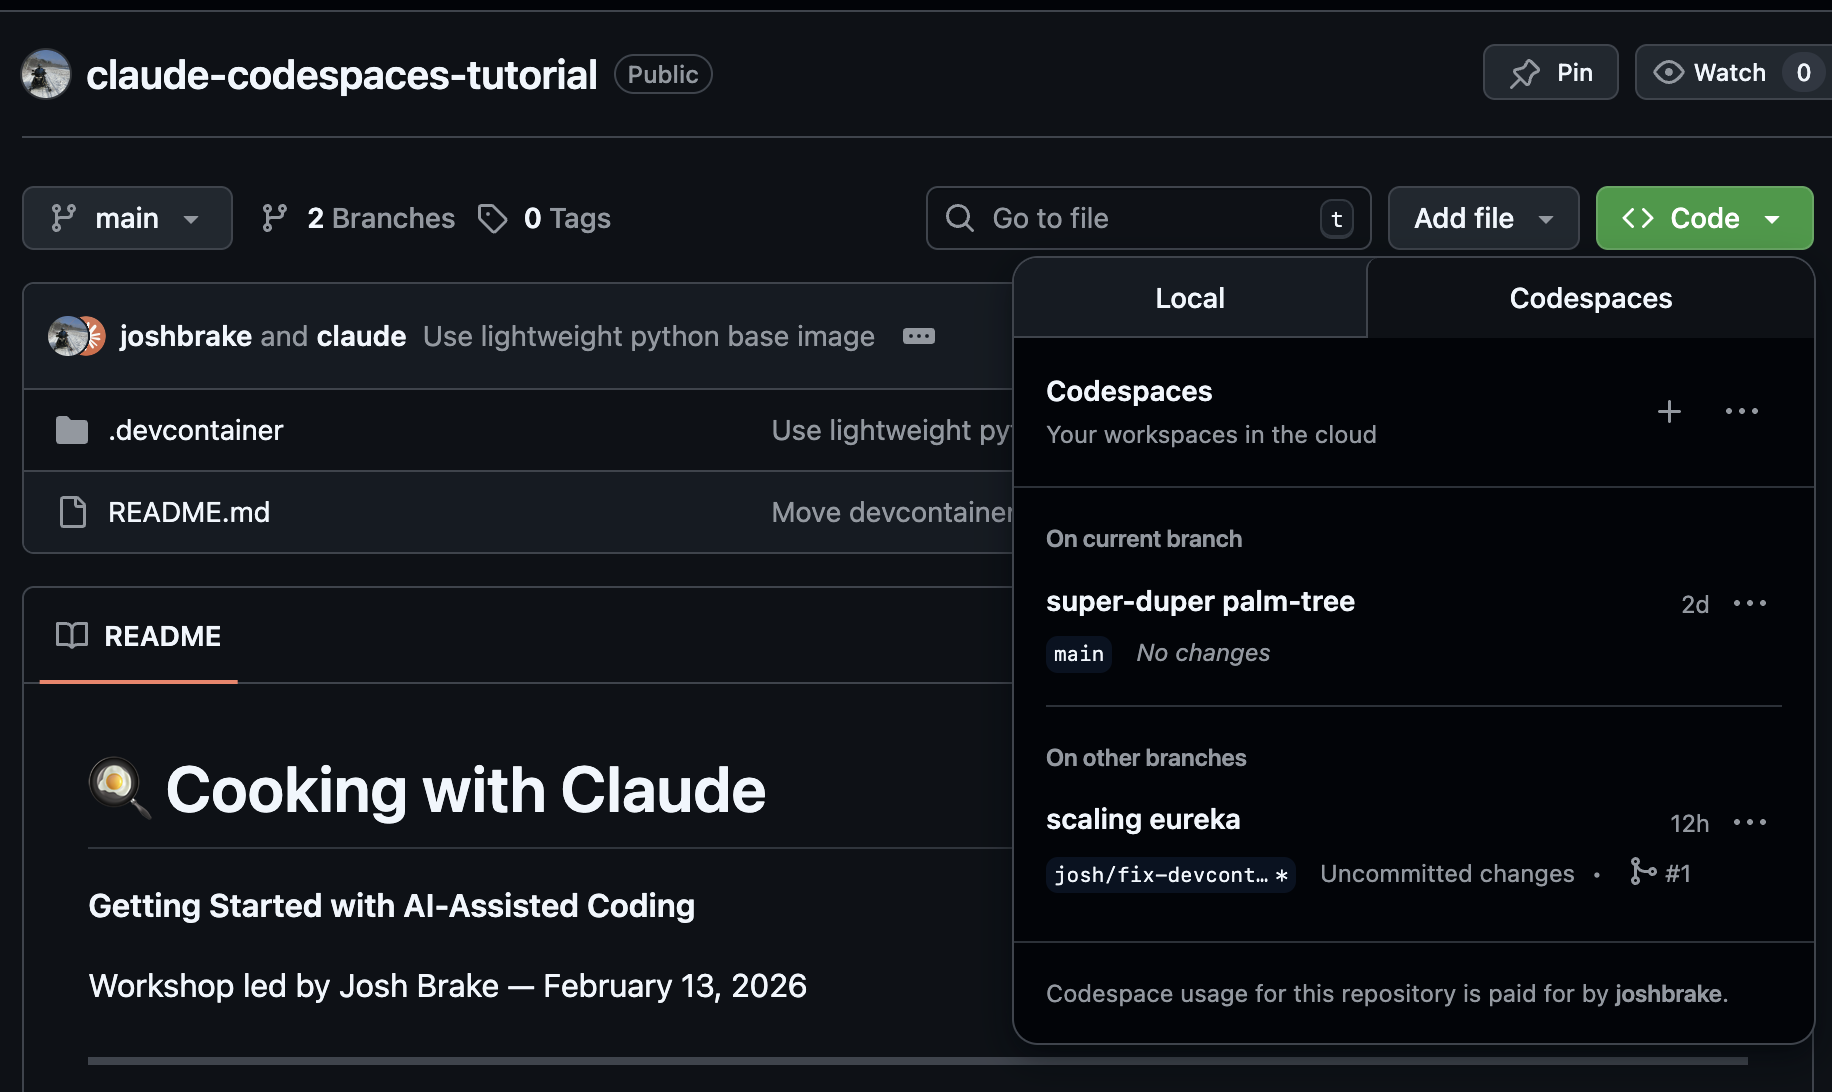Click the workshop date line in README
Screen dimensions: 1832x1092
448,986
